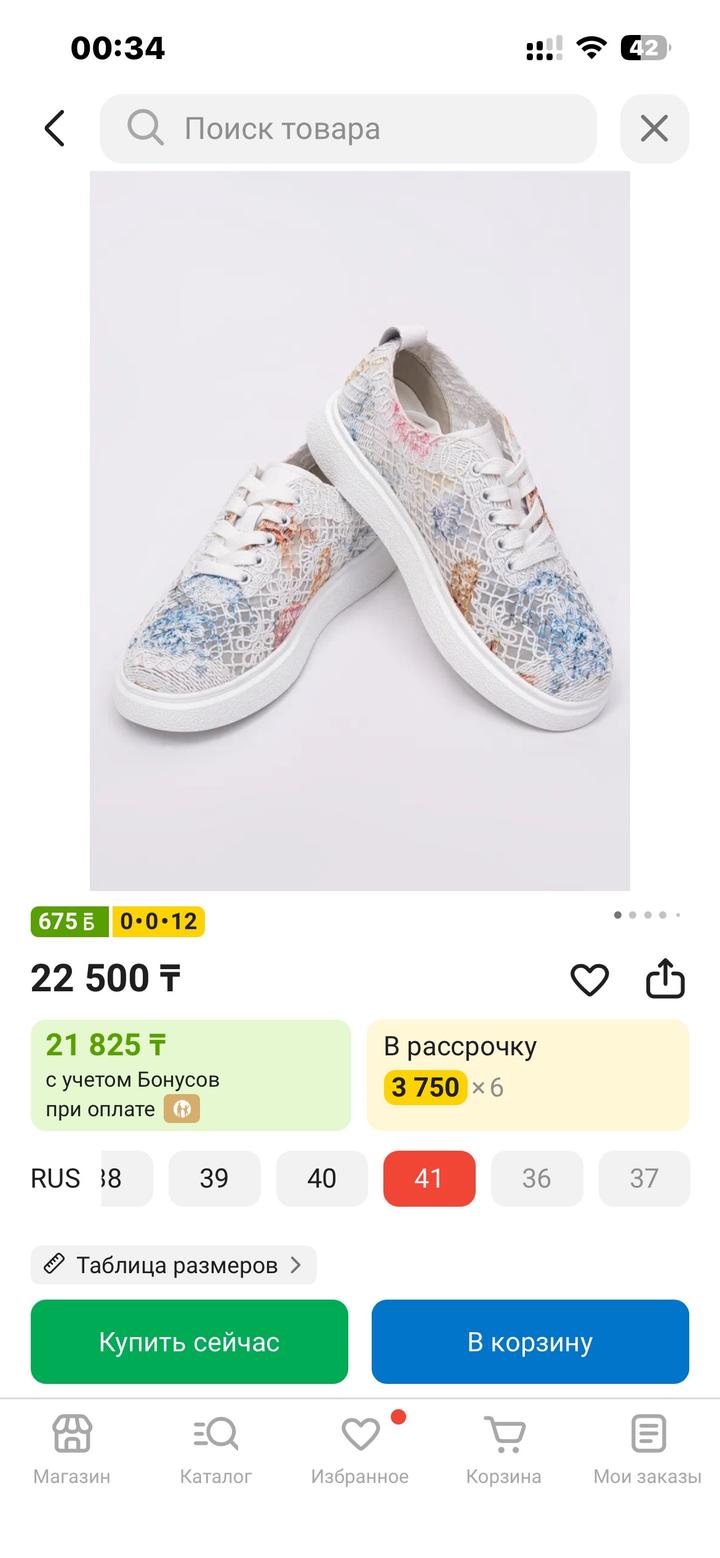The width and height of the screenshot is (720, 1558).
Task: Type in the Поиск товара field
Action: click(x=380, y=128)
